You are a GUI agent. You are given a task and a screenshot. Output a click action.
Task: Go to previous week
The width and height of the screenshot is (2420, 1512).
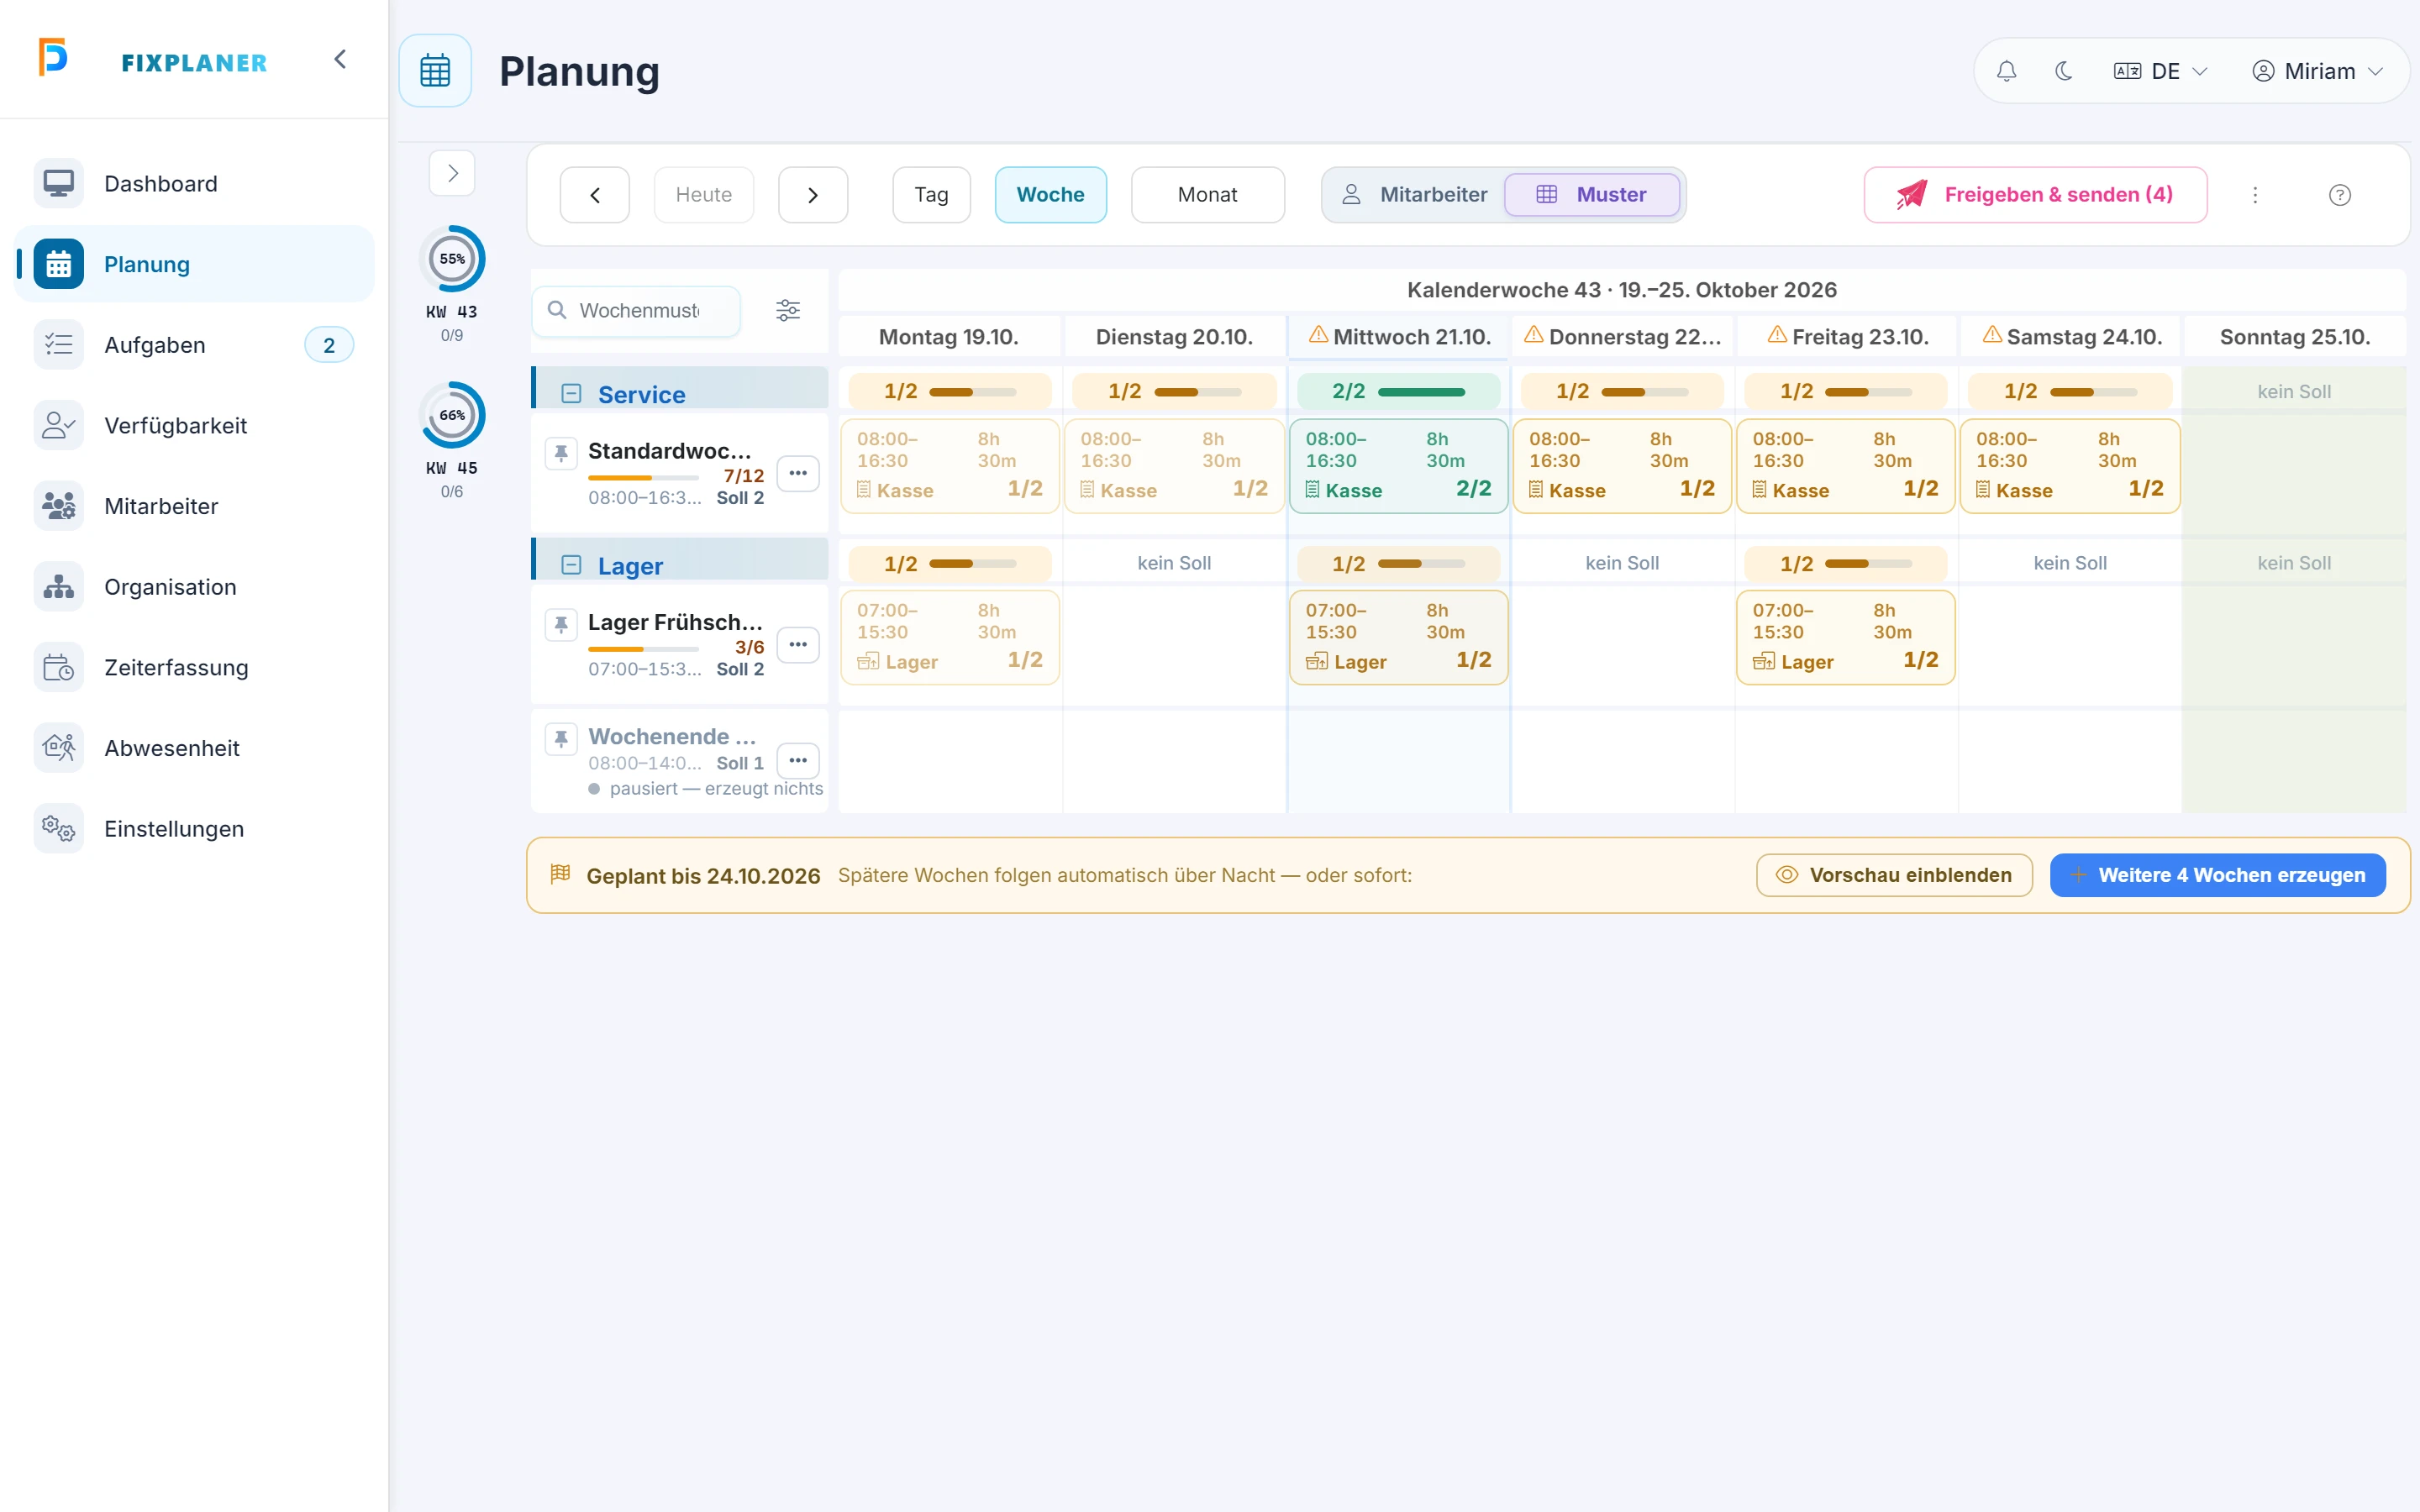pyautogui.click(x=595, y=195)
